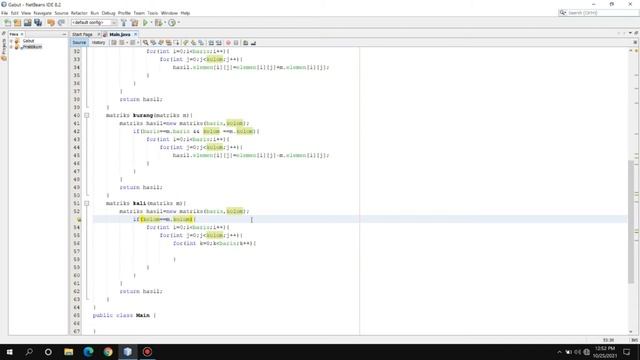Open the Tools menu

pyautogui.click(x=153, y=13)
